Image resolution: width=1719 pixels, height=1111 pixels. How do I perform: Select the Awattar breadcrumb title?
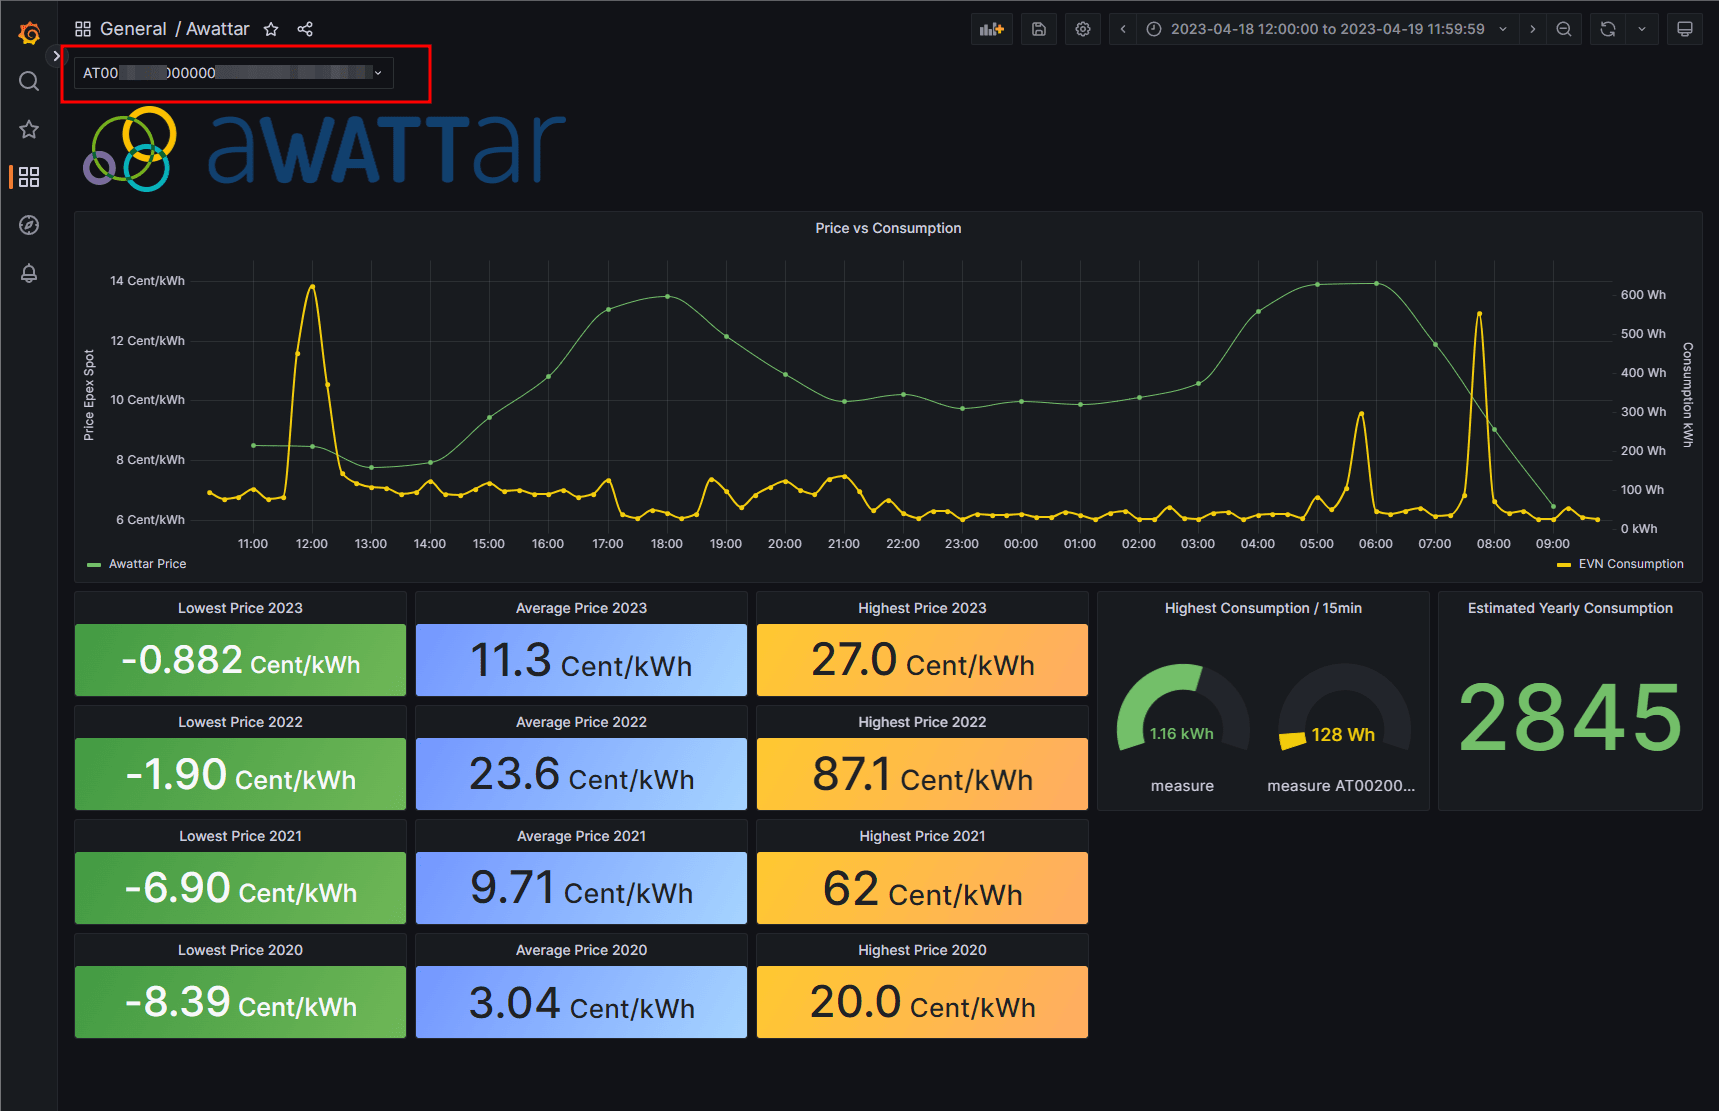coord(217,29)
